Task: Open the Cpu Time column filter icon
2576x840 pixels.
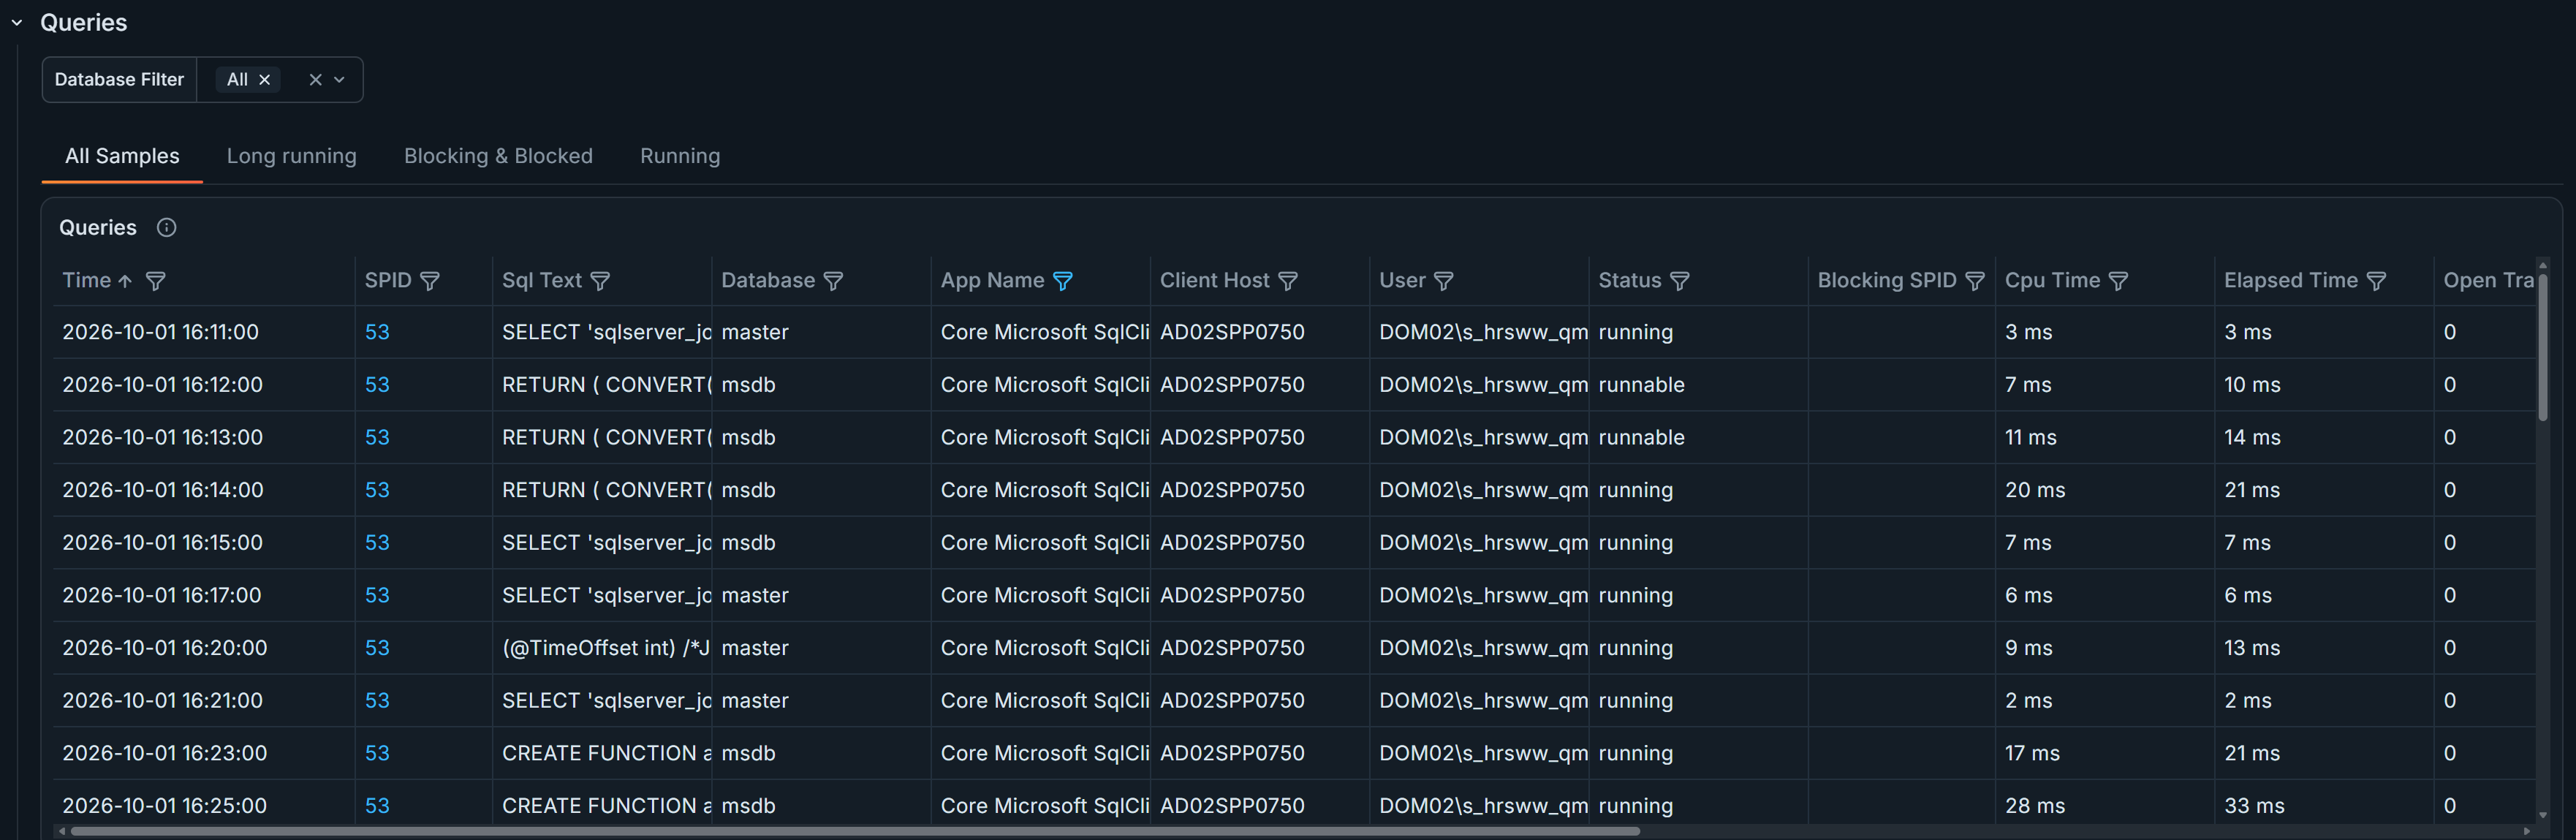Action: pyautogui.click(x=2118, y=282)
